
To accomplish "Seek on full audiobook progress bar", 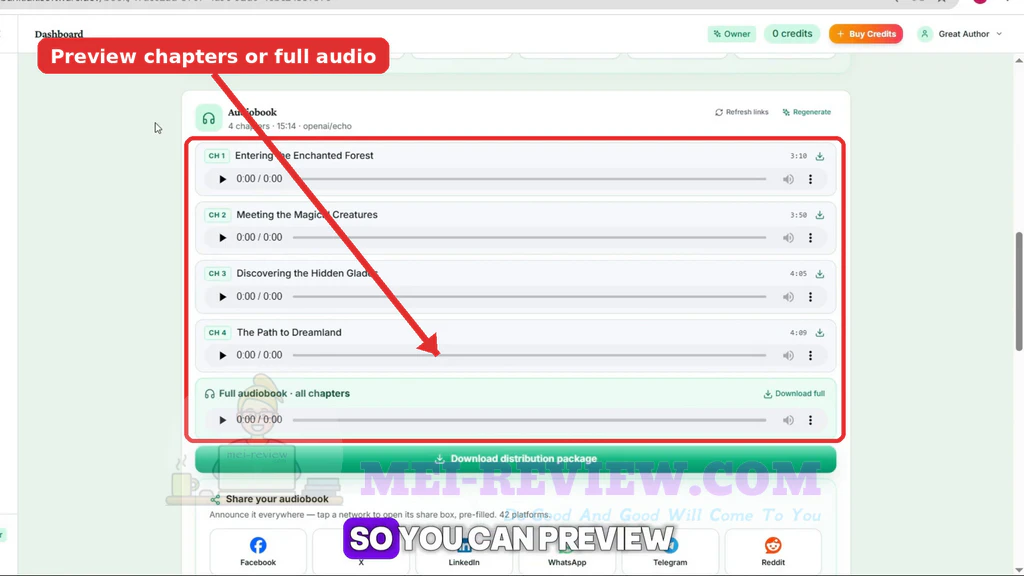I will point(529,420).
